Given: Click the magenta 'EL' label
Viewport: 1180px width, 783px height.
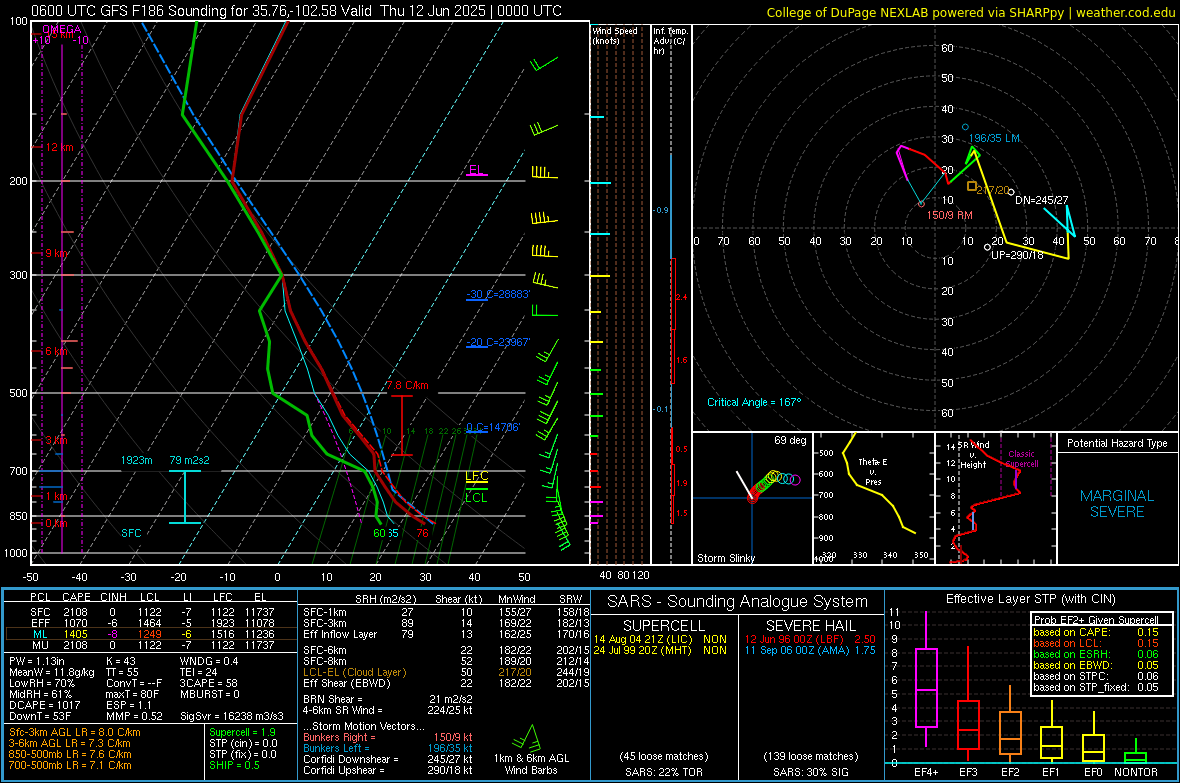Looking at the screenshot, I should point(475,169).
